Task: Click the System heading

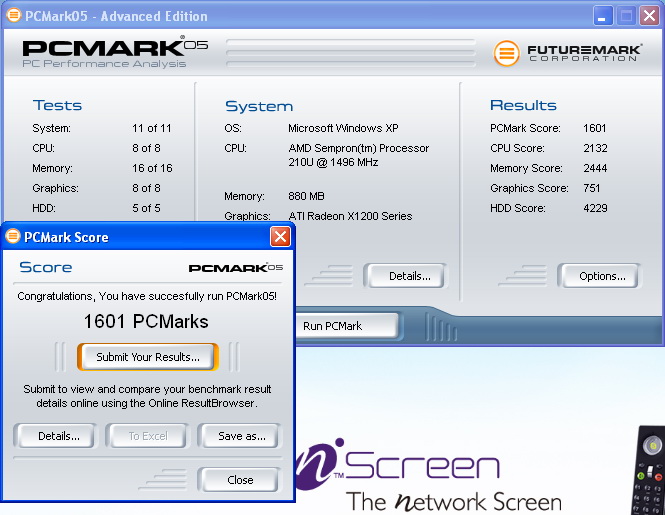Action: tap(259, 106)
